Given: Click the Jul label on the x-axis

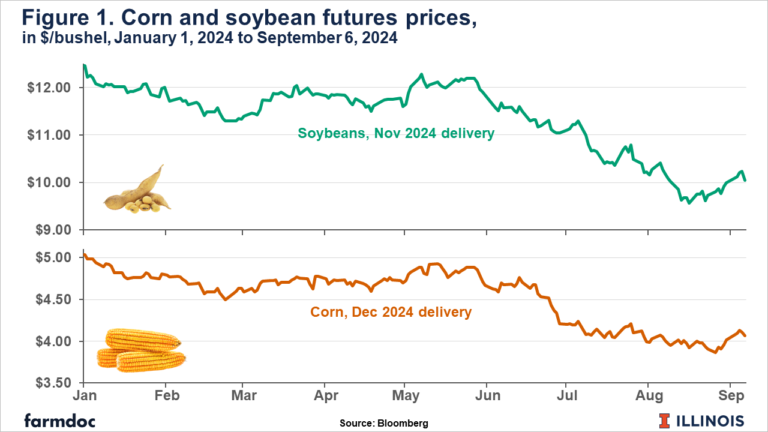Looking at the screenshot, I should tap(565, 396).
